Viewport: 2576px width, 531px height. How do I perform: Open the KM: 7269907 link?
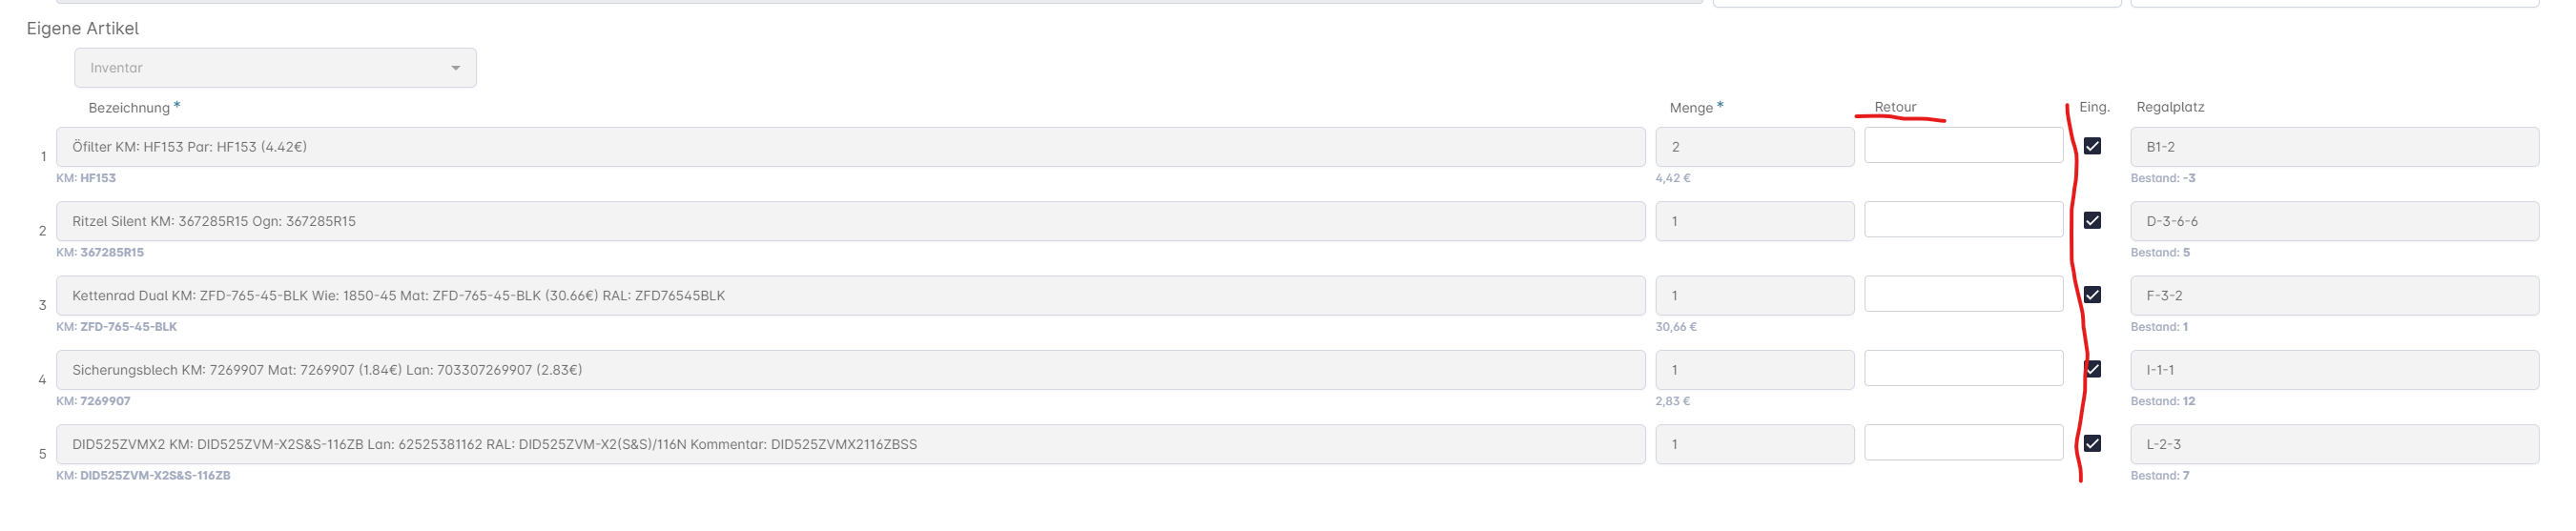point(93,401)
